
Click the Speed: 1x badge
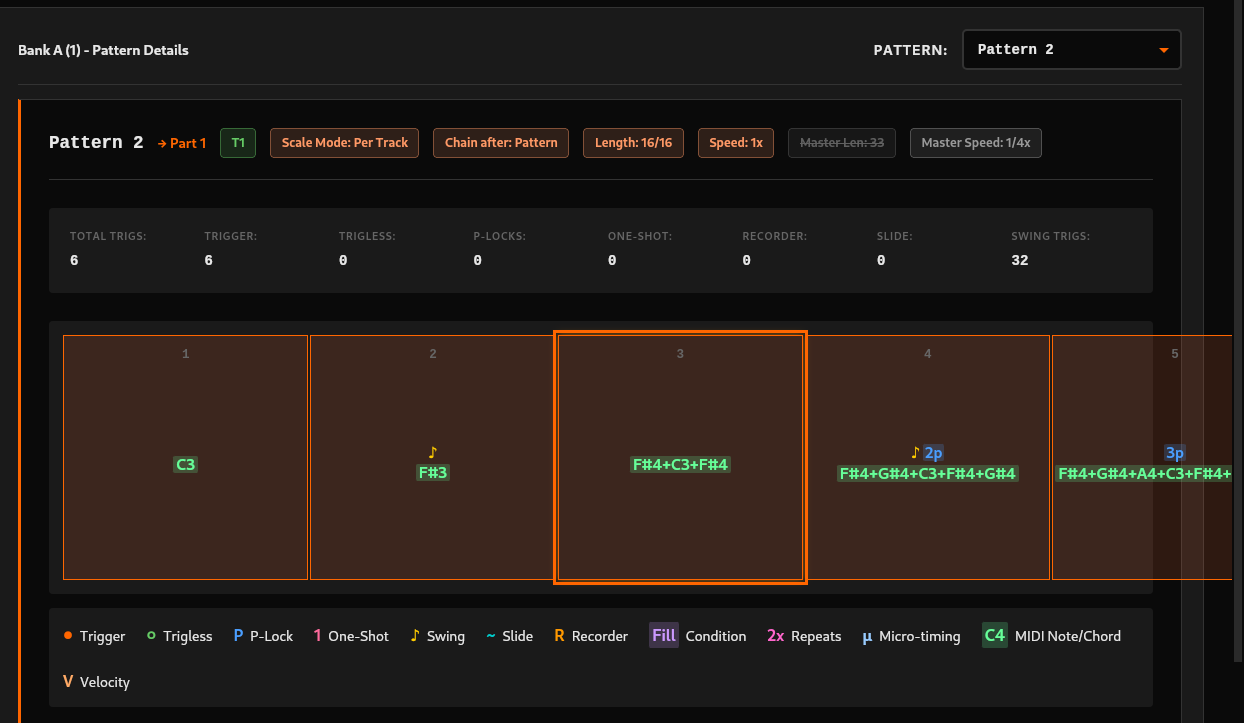click(736, 143)
